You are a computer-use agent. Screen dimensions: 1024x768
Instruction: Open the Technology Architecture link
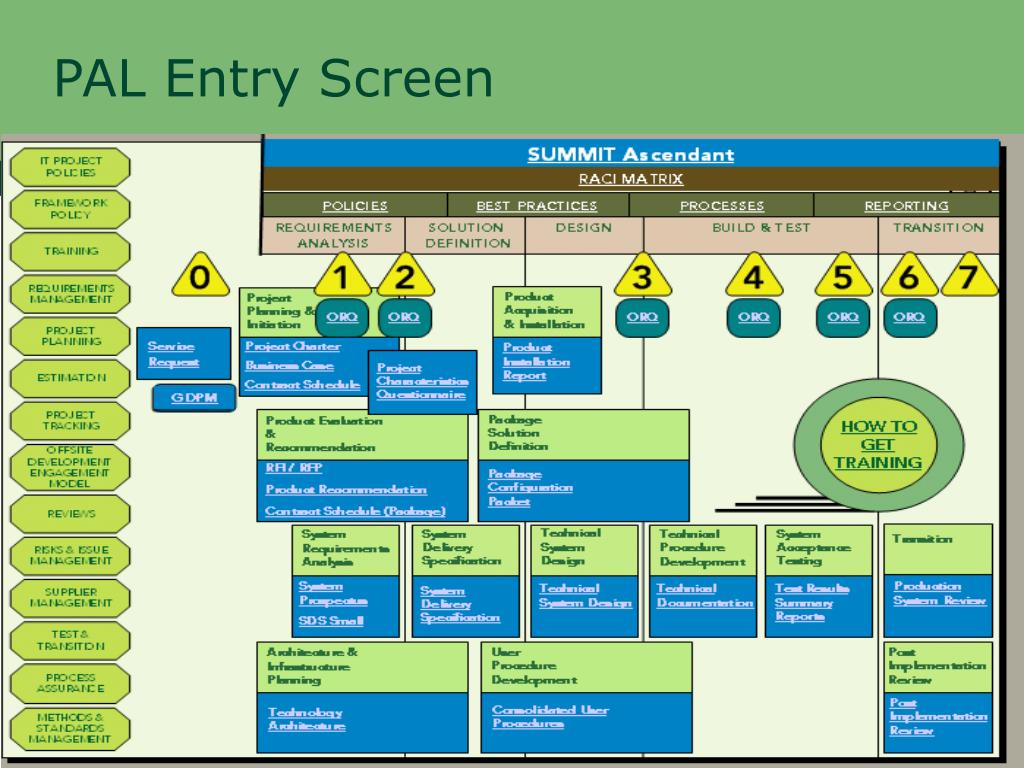306,719
